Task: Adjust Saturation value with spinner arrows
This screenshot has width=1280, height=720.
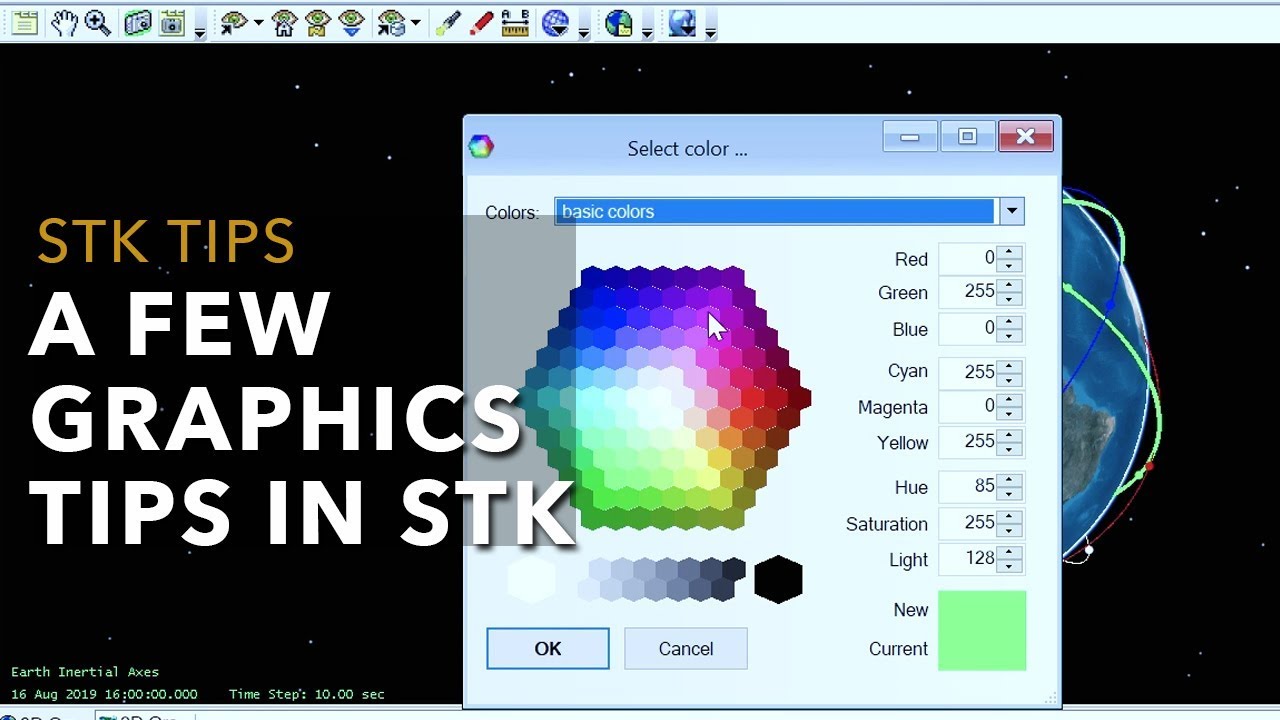Action: pyautogui.click(x=1010, y=523)
